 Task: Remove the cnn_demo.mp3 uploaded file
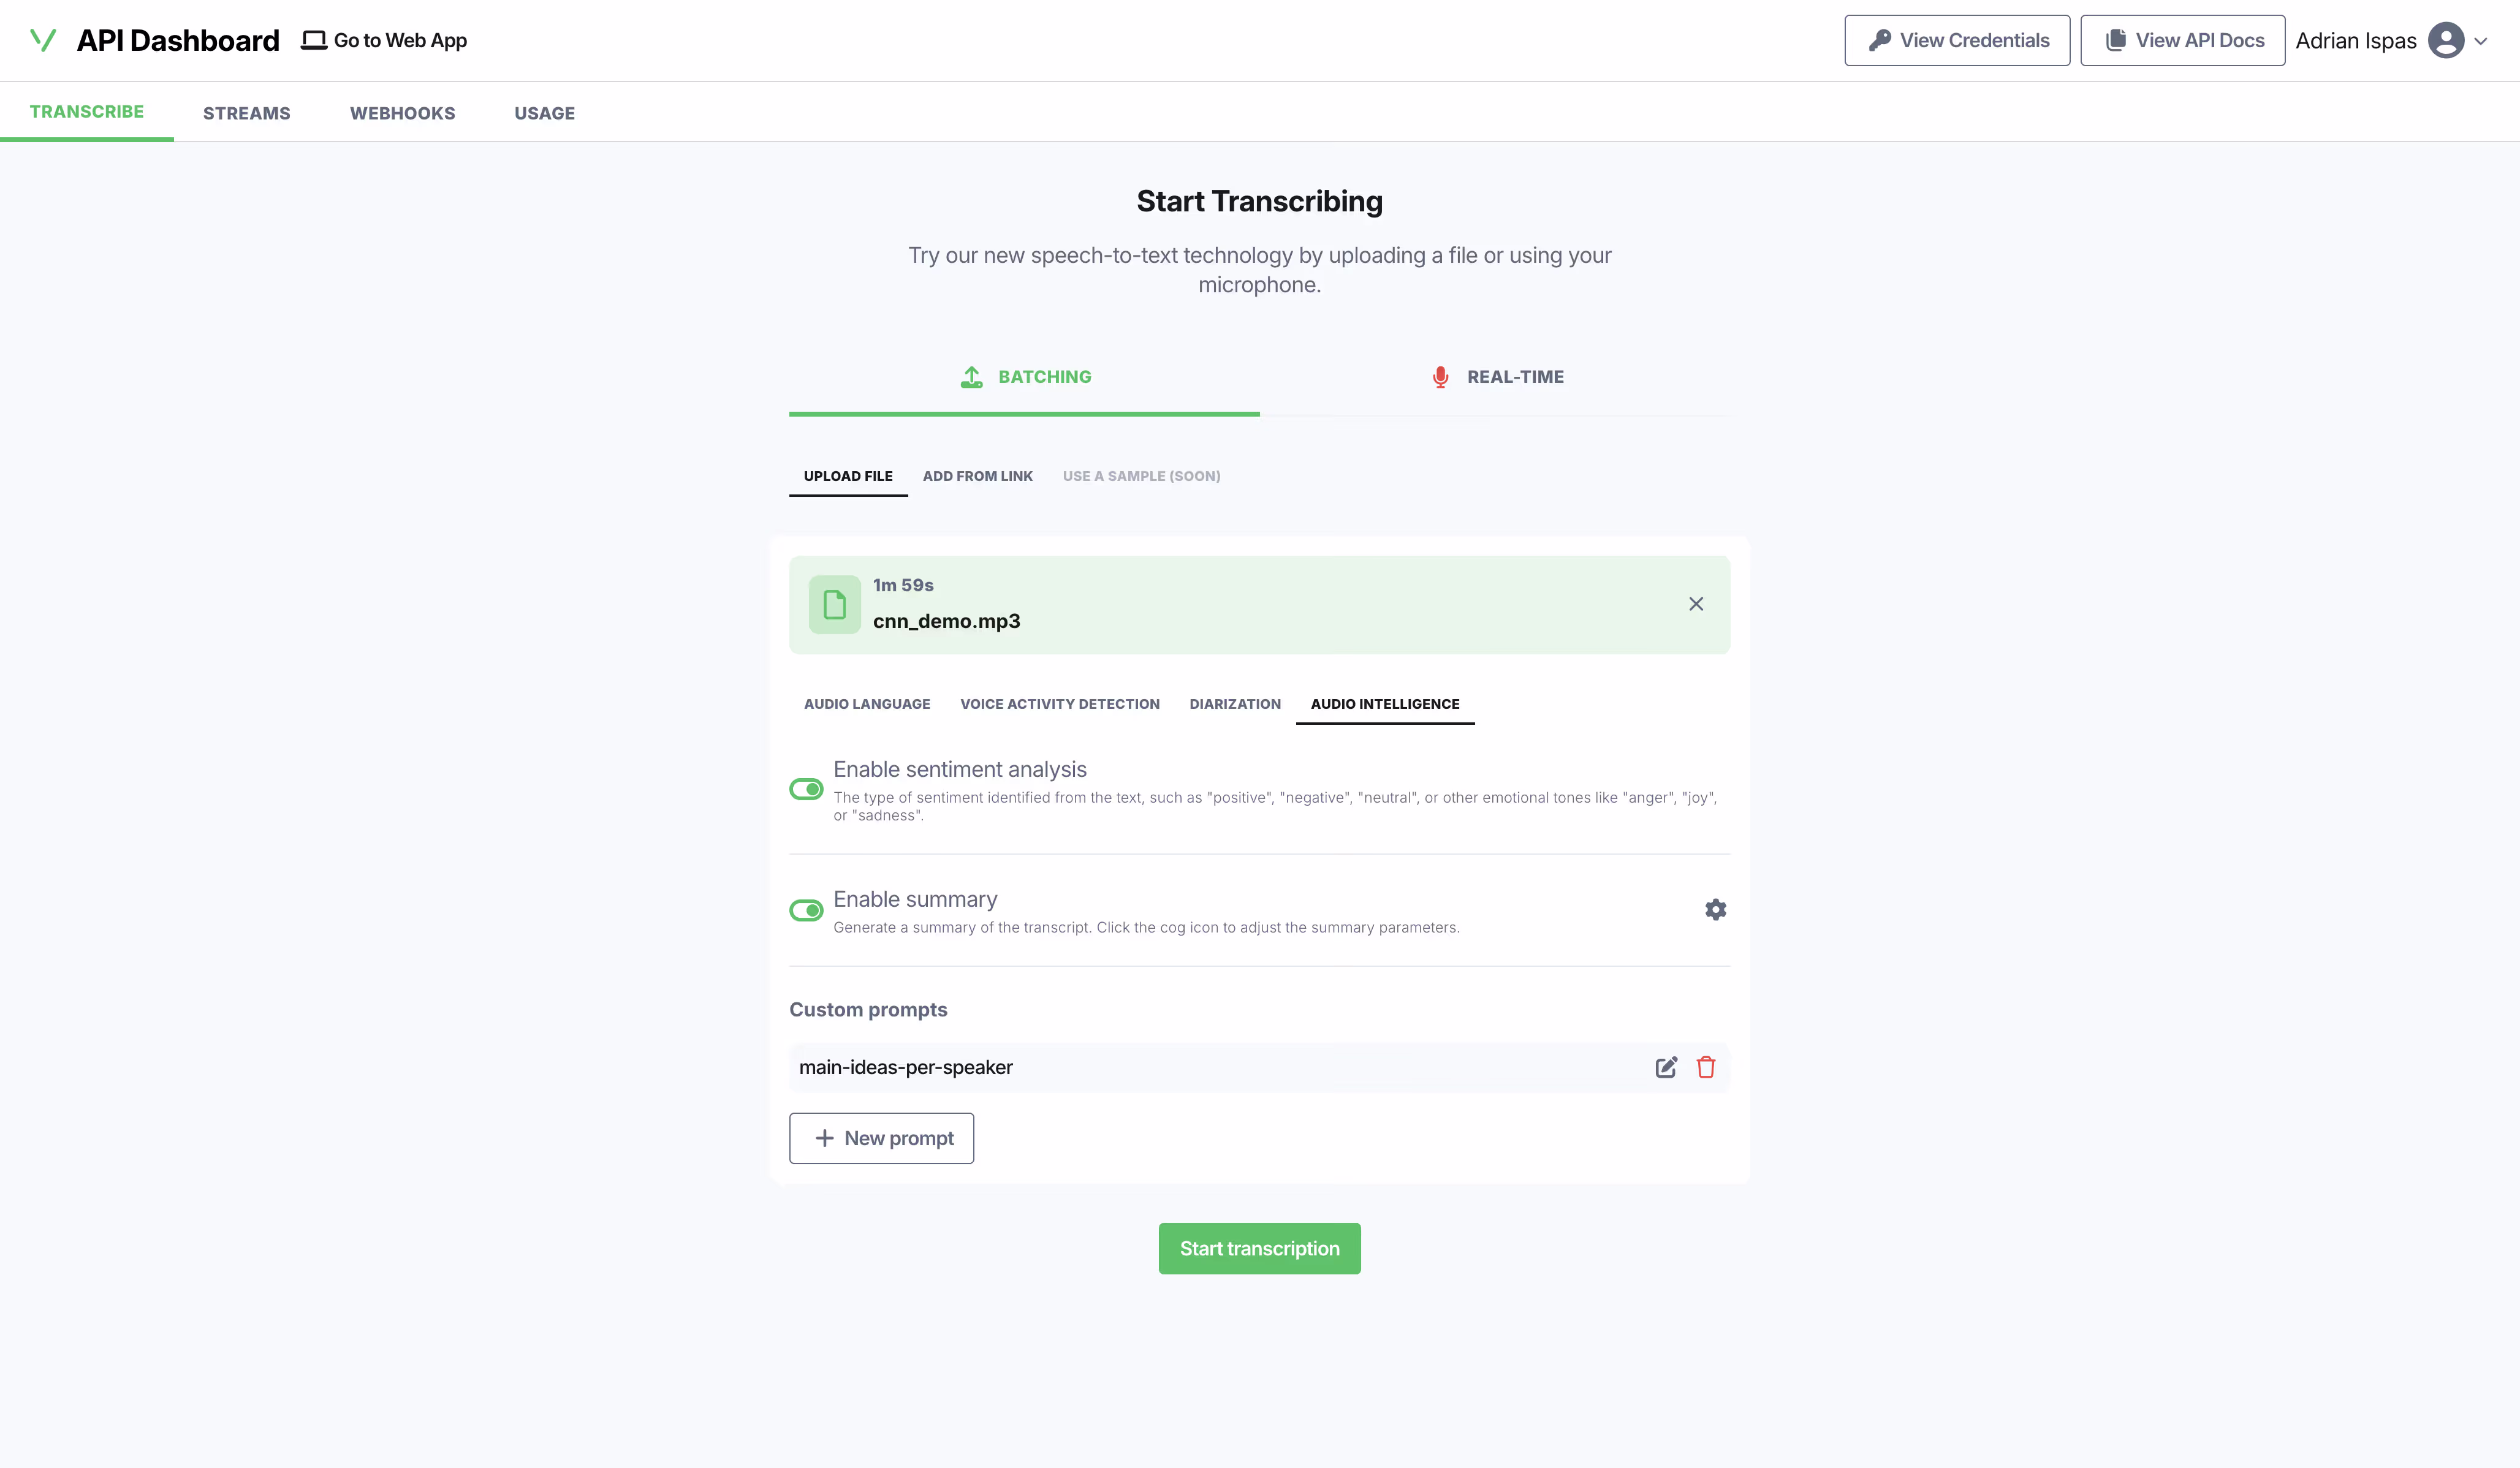(x=1696, y=603)
